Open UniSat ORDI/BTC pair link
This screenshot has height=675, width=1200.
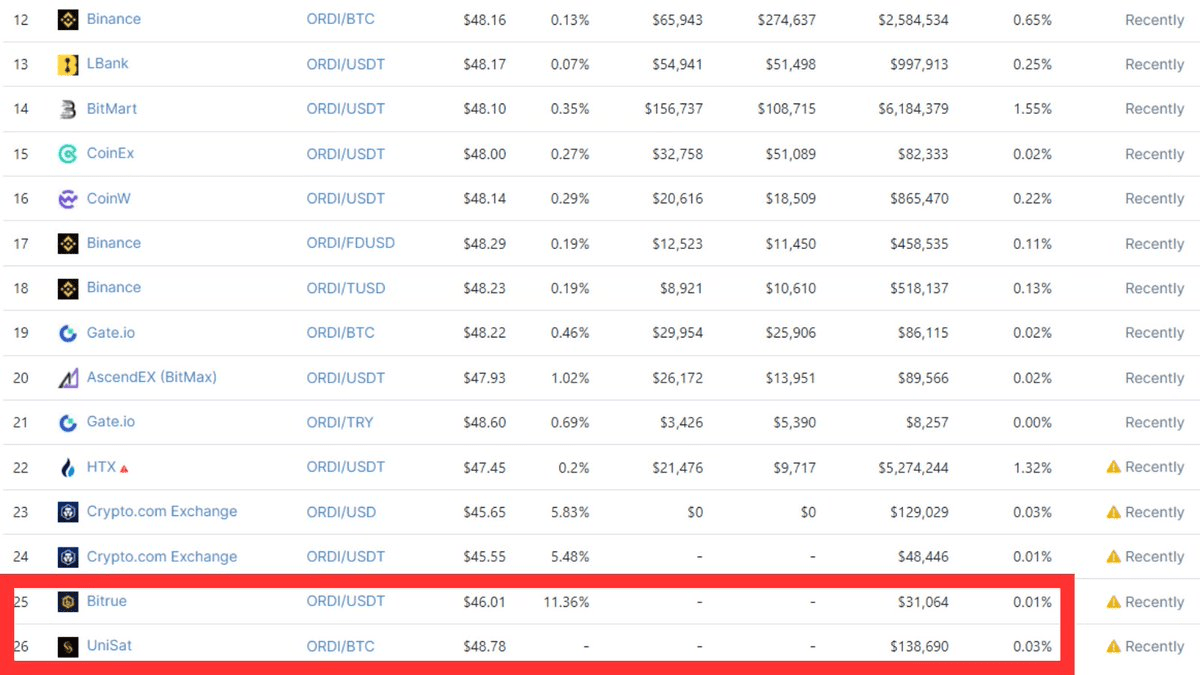[340, 646]
